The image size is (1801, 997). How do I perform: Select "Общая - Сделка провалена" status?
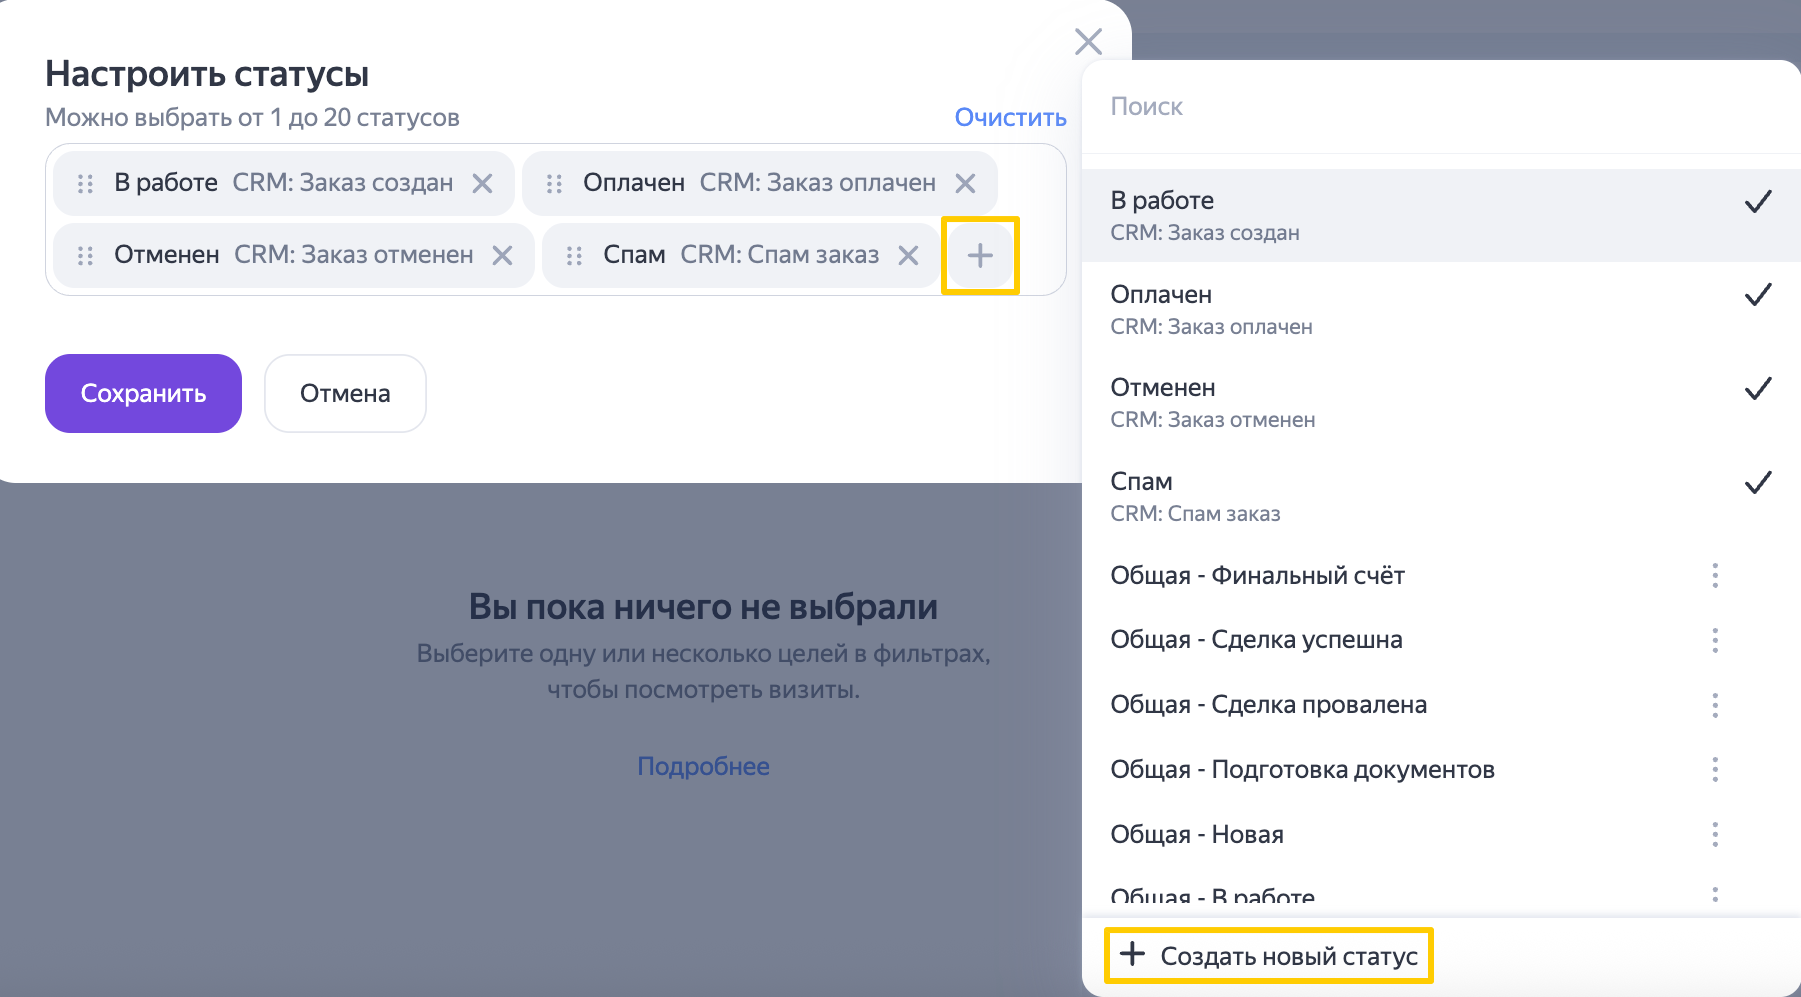tap(1268, 705)
